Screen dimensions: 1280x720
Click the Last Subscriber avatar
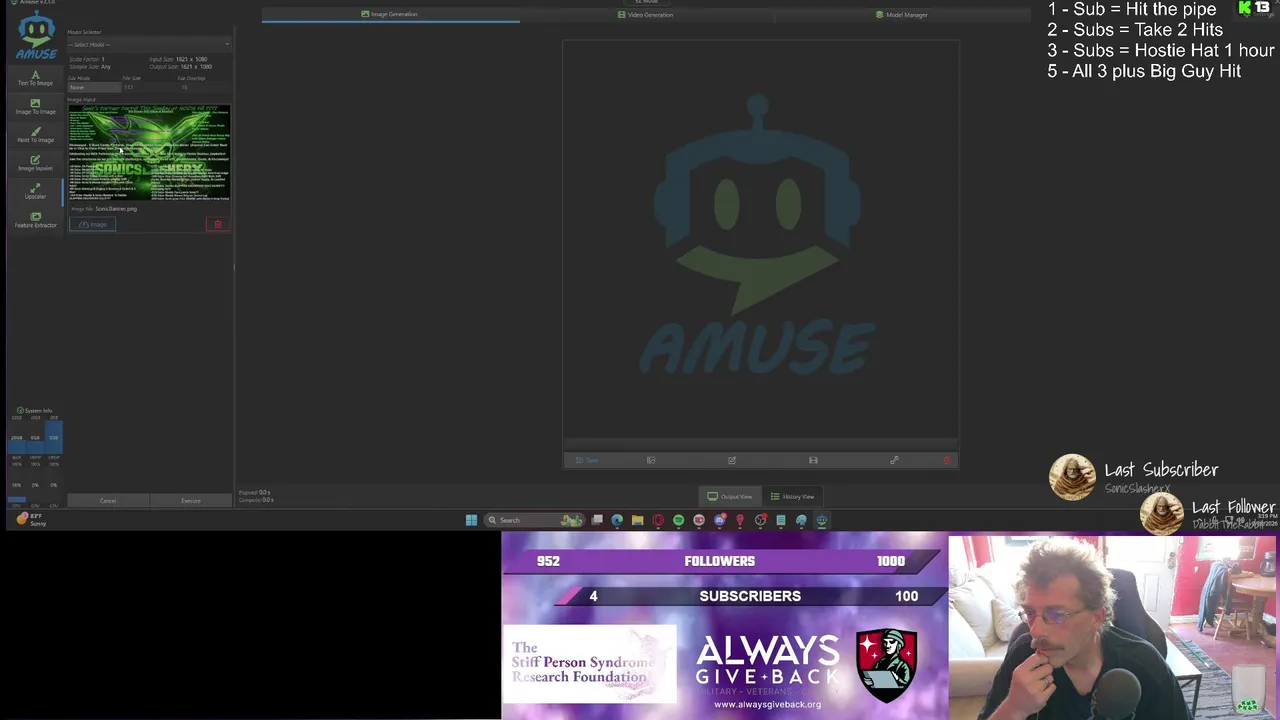click(x=1072, y=477)
